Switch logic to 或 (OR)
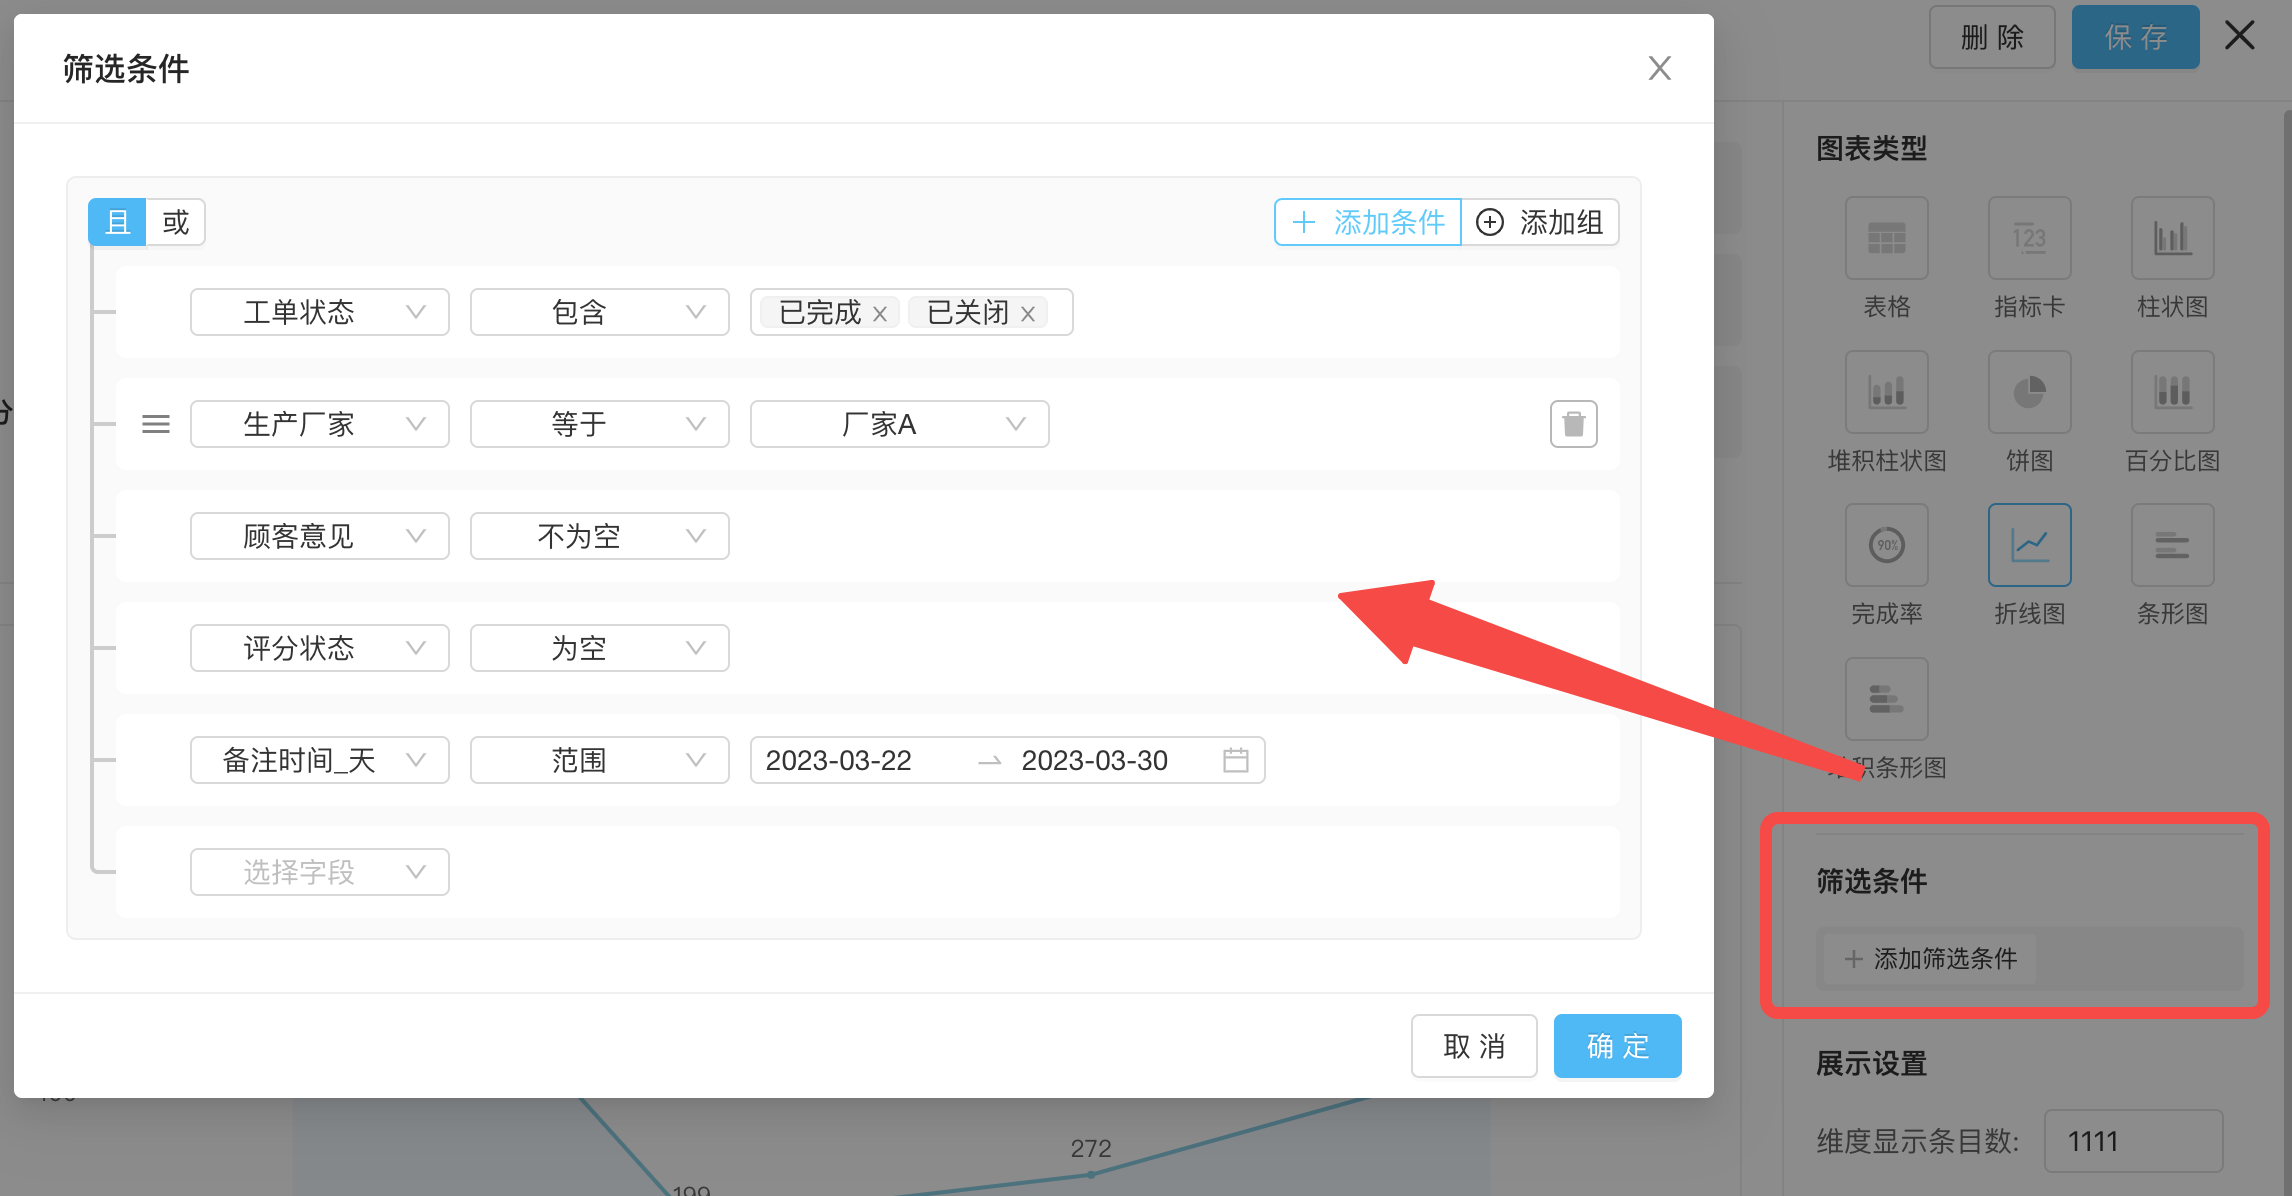The image size is (2292, 1196). (x=176, y=222)
